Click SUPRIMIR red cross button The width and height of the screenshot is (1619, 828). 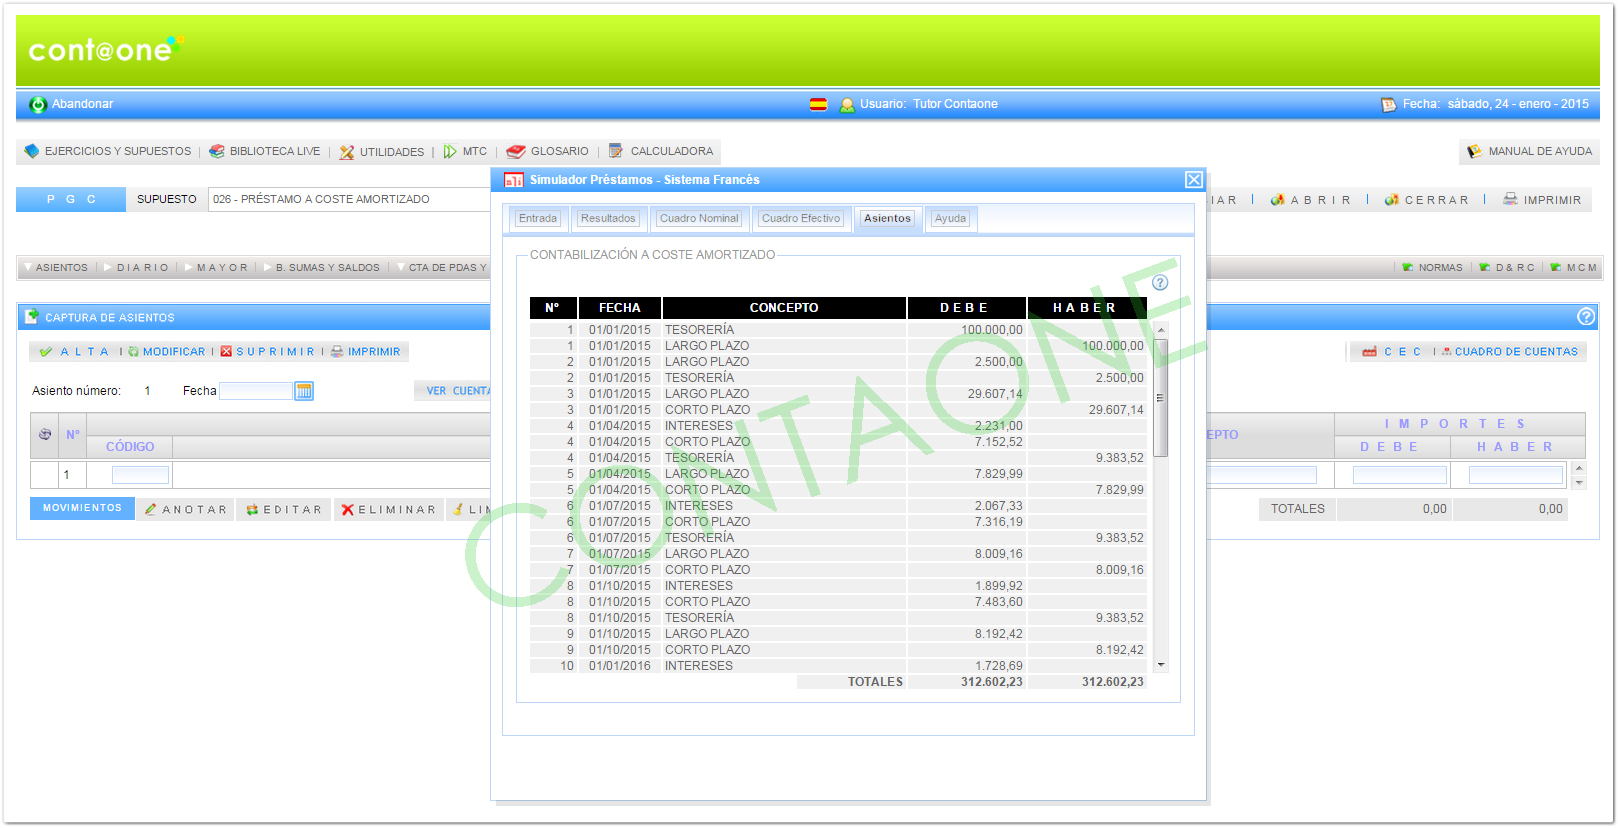click(x=267, y=352)
